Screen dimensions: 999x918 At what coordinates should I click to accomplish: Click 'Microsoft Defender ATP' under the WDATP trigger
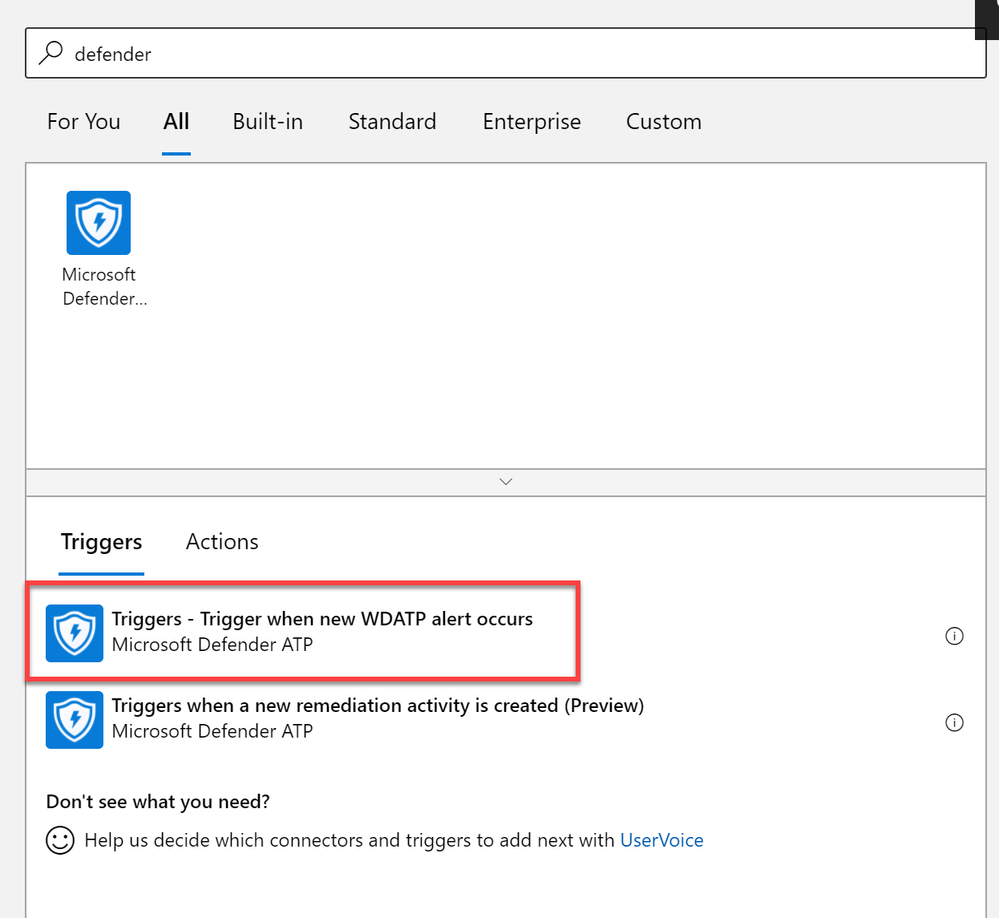pyautogui.click(x=212, y=645)
